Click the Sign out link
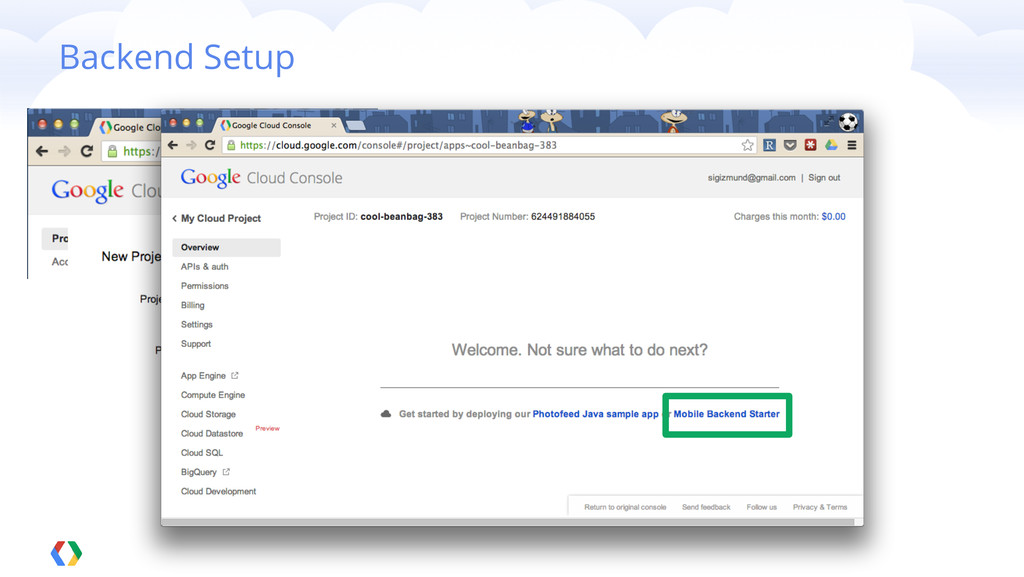The width and height of the screenshot is (1024, 577). [x=824, y=178]
